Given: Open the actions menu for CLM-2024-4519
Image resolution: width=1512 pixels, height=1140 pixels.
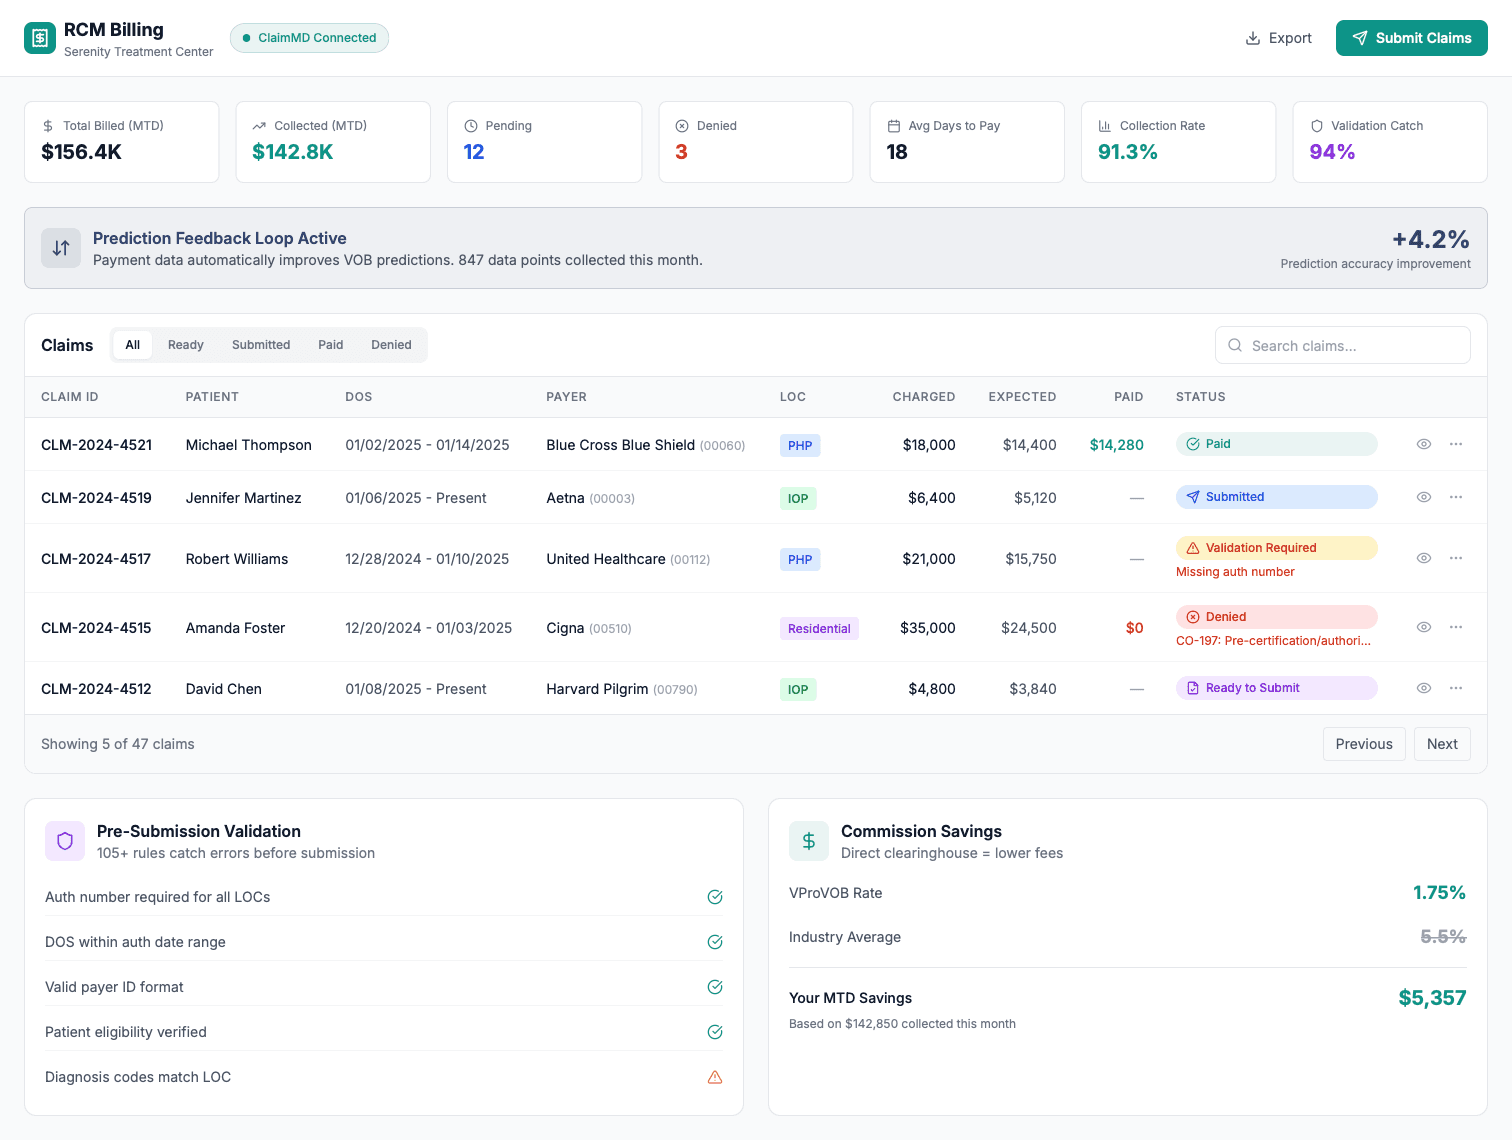Looking at the screenshot, I should tap(1455, 497).
